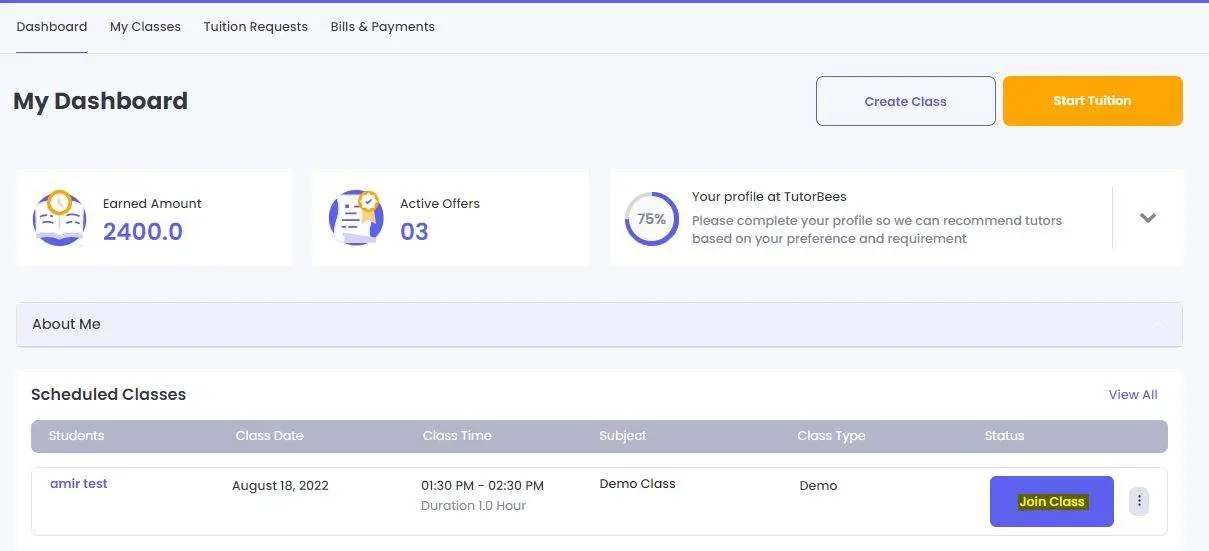This screenshot has width=1209, height=551.
Task: Switch to the Dashboard tab
Action: 52,27
